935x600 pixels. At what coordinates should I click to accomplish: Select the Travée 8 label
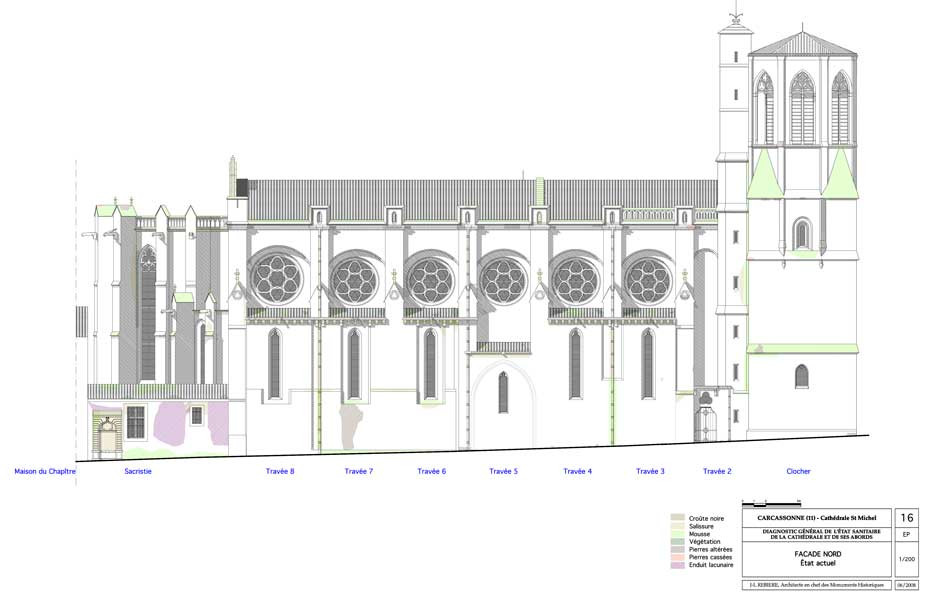point(280,471)
